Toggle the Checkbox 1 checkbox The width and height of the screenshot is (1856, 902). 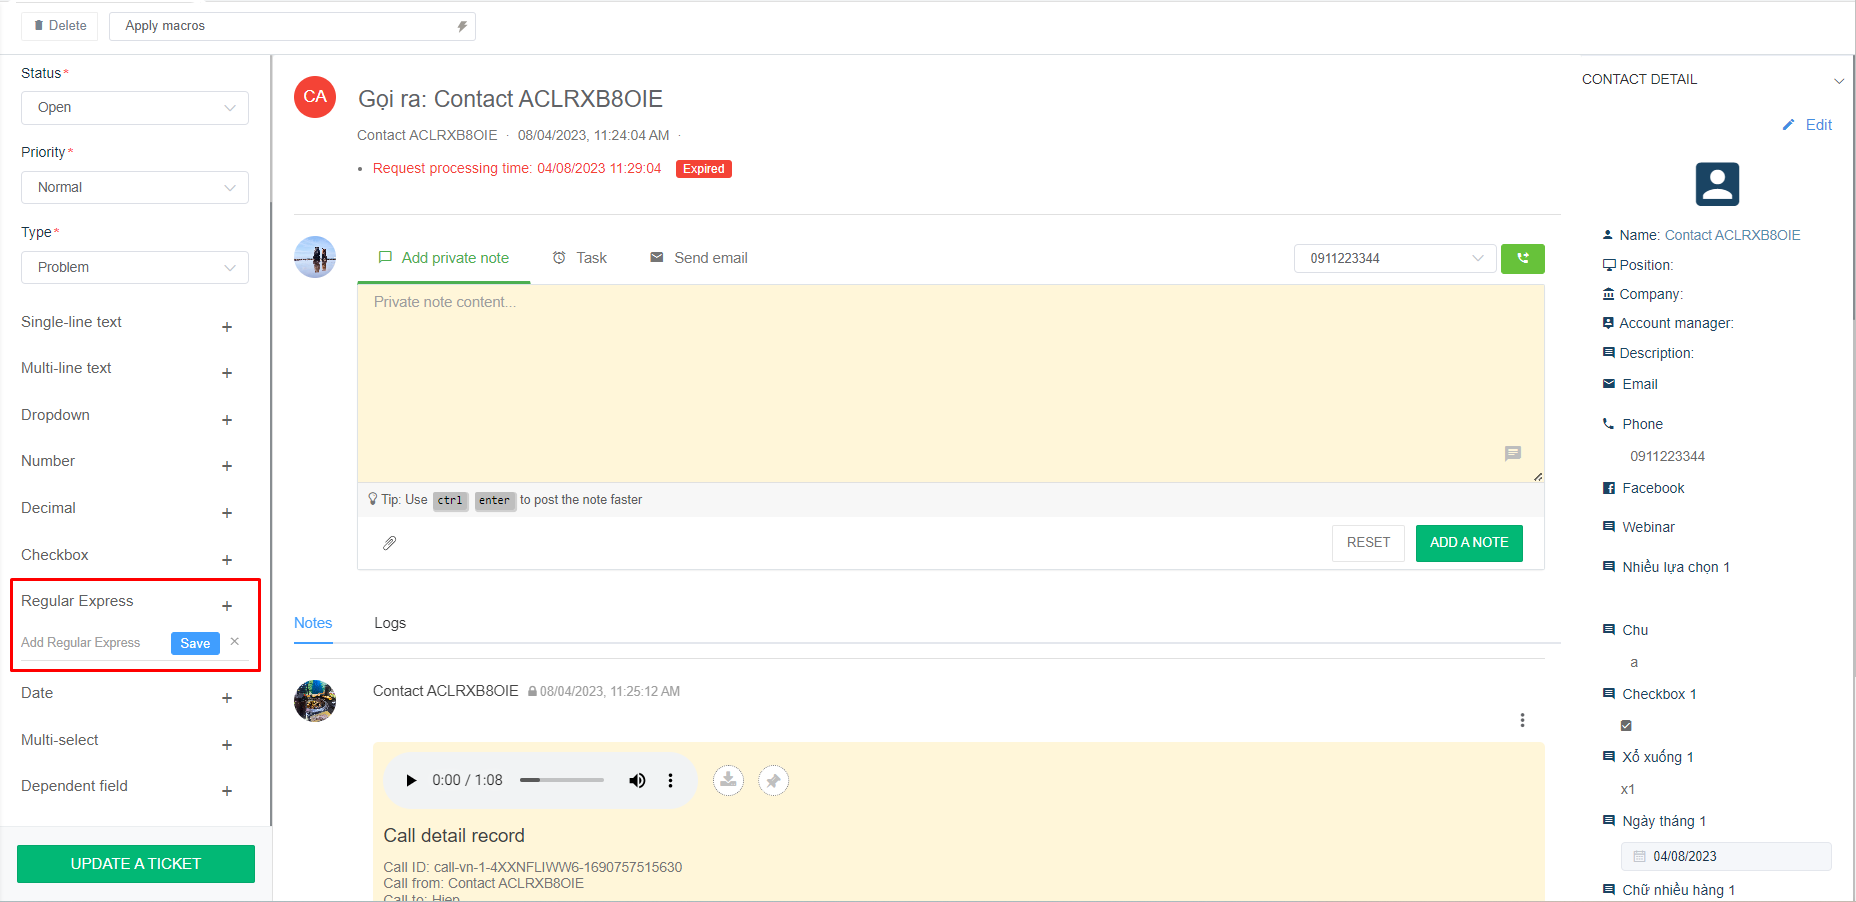click(1626, 725)
